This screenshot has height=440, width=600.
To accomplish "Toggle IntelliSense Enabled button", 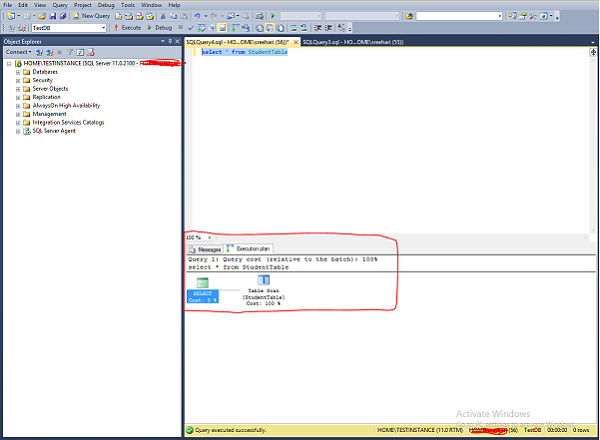I will (x=222, y=28).
